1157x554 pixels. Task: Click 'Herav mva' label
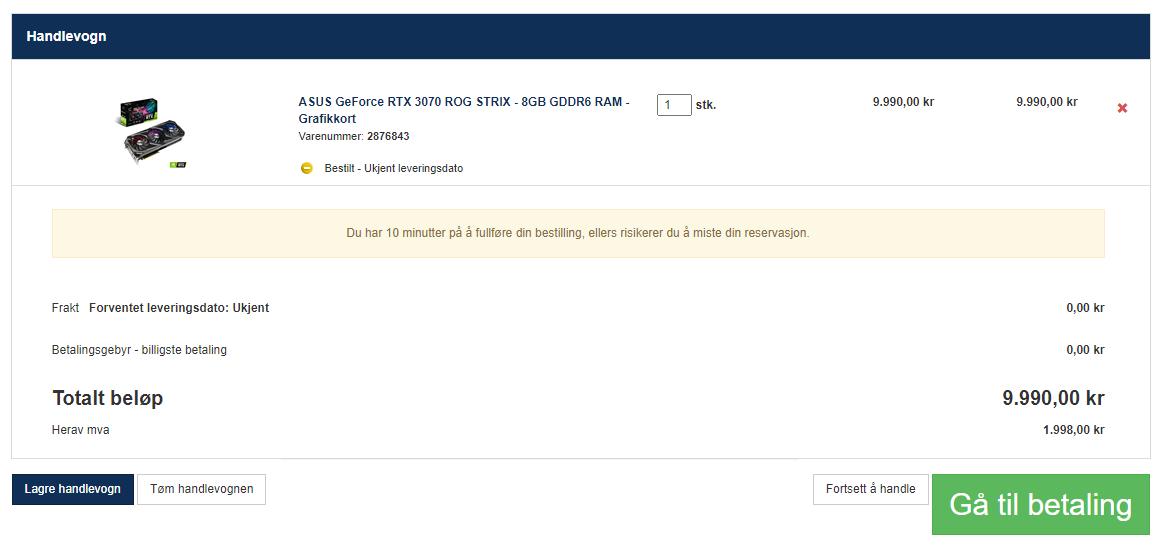tap(80, 429)
